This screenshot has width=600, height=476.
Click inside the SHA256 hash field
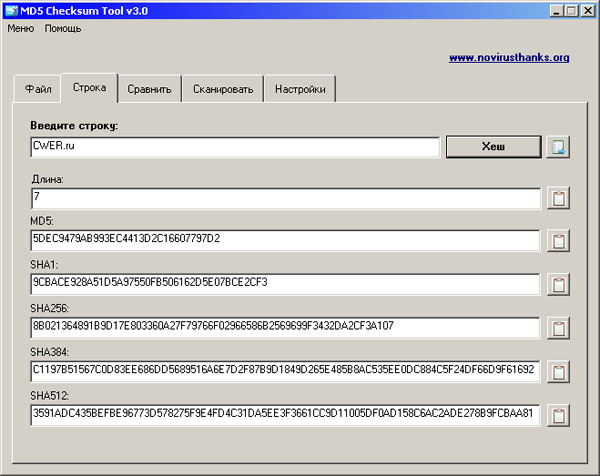tap(285, 328)
